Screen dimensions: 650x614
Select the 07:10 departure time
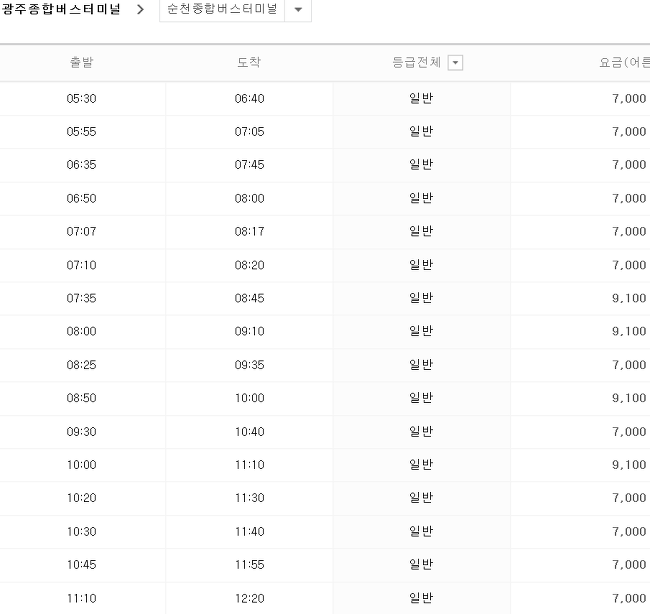81,265
